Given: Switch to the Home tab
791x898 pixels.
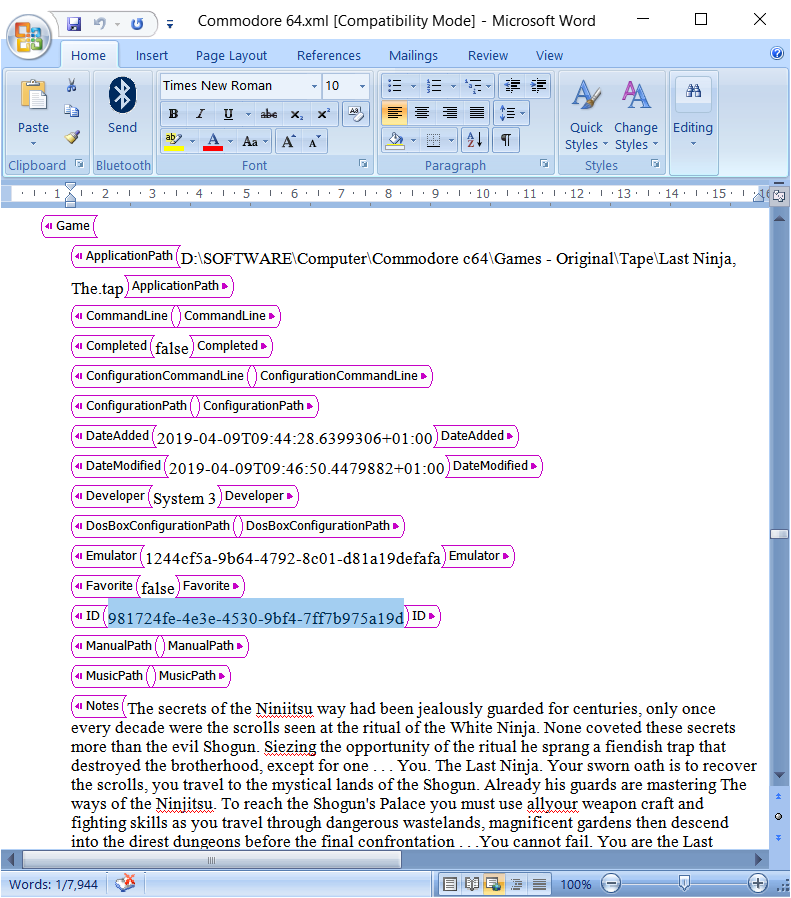Looking at the screenshot, I should click(x=88, y=55).
